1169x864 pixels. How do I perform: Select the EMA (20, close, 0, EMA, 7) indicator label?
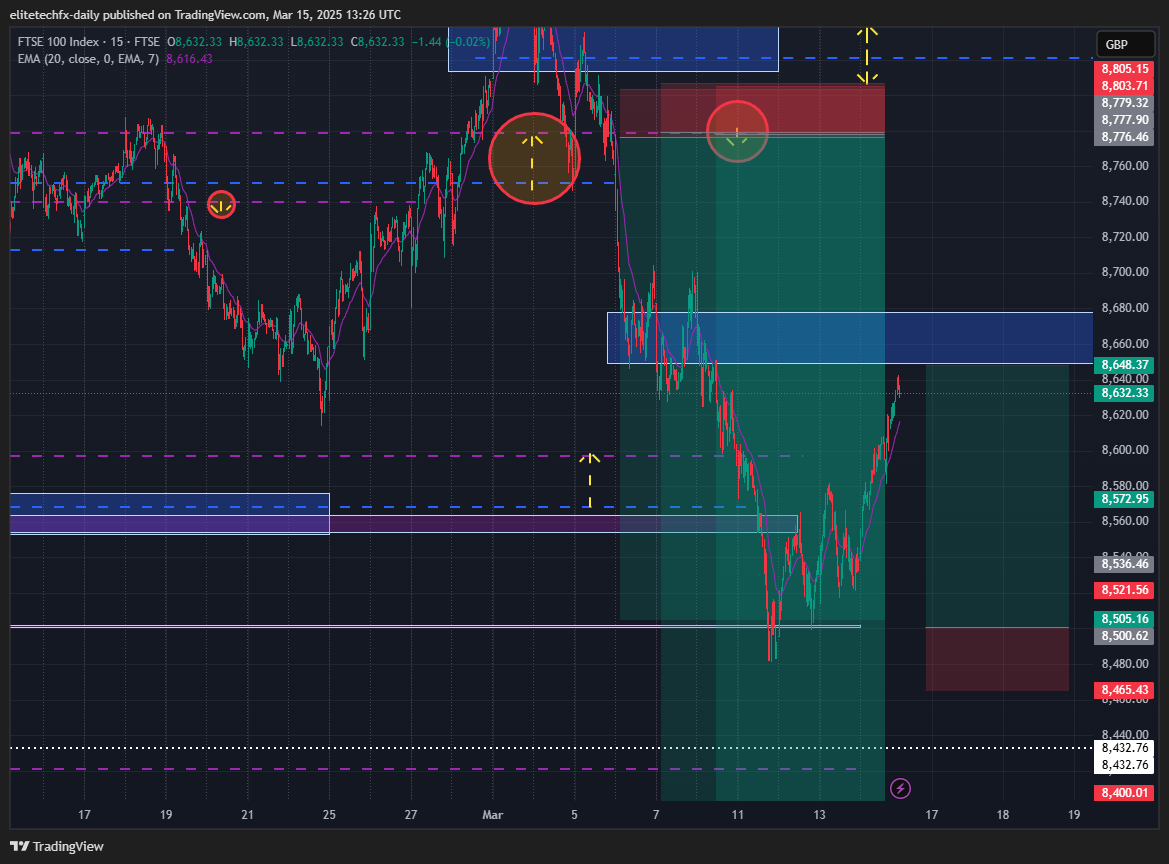88,59
